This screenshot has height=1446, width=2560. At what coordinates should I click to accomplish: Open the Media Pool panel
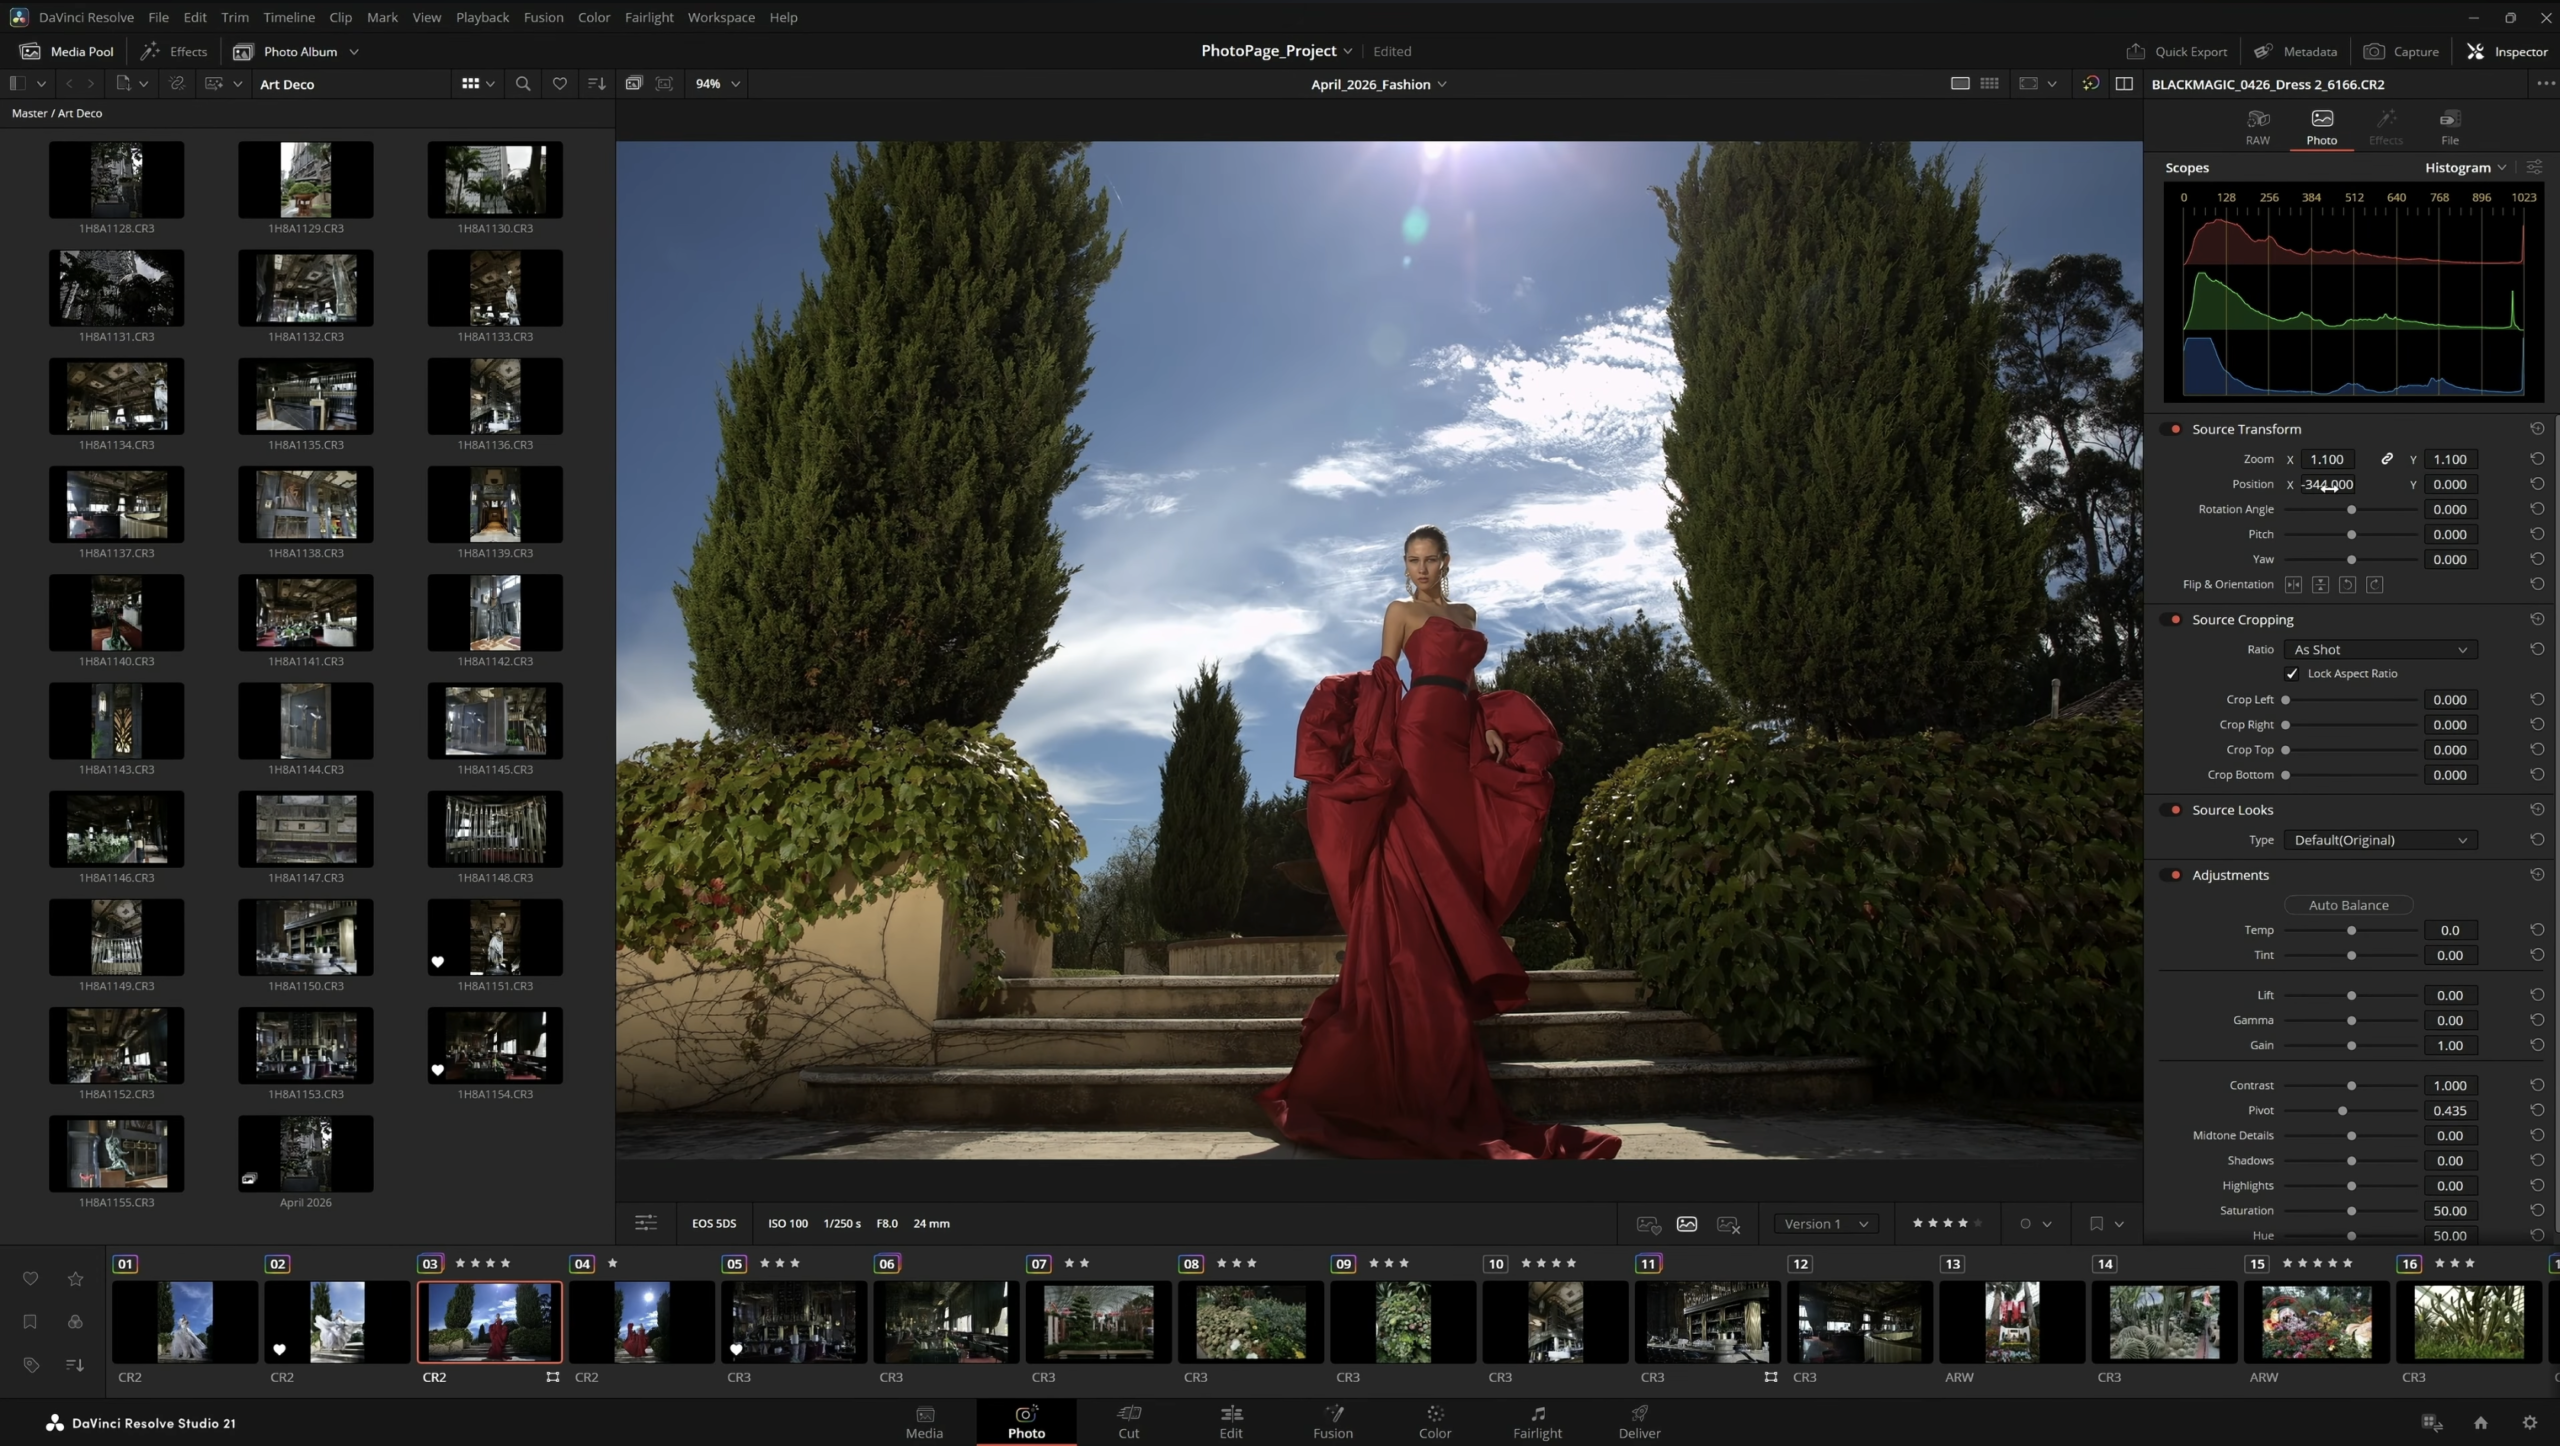coord(66,51)
